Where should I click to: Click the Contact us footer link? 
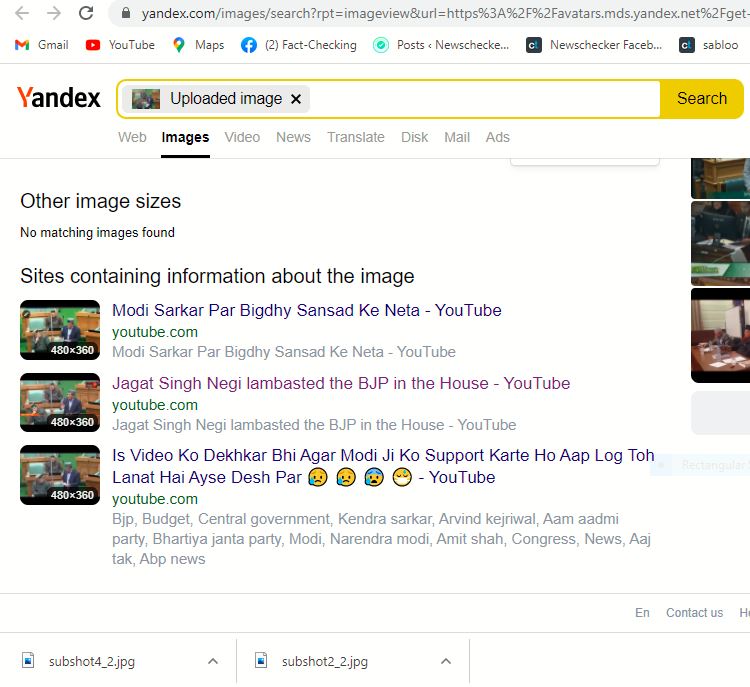(694, 613)
